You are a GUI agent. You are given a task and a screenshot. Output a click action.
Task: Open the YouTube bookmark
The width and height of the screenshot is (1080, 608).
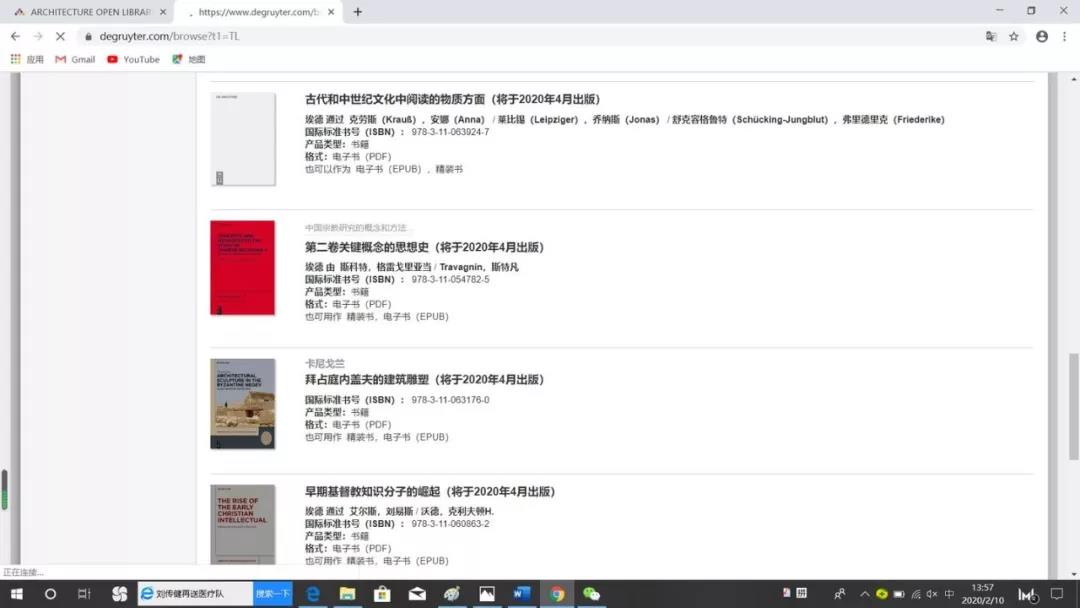(133, 59)
